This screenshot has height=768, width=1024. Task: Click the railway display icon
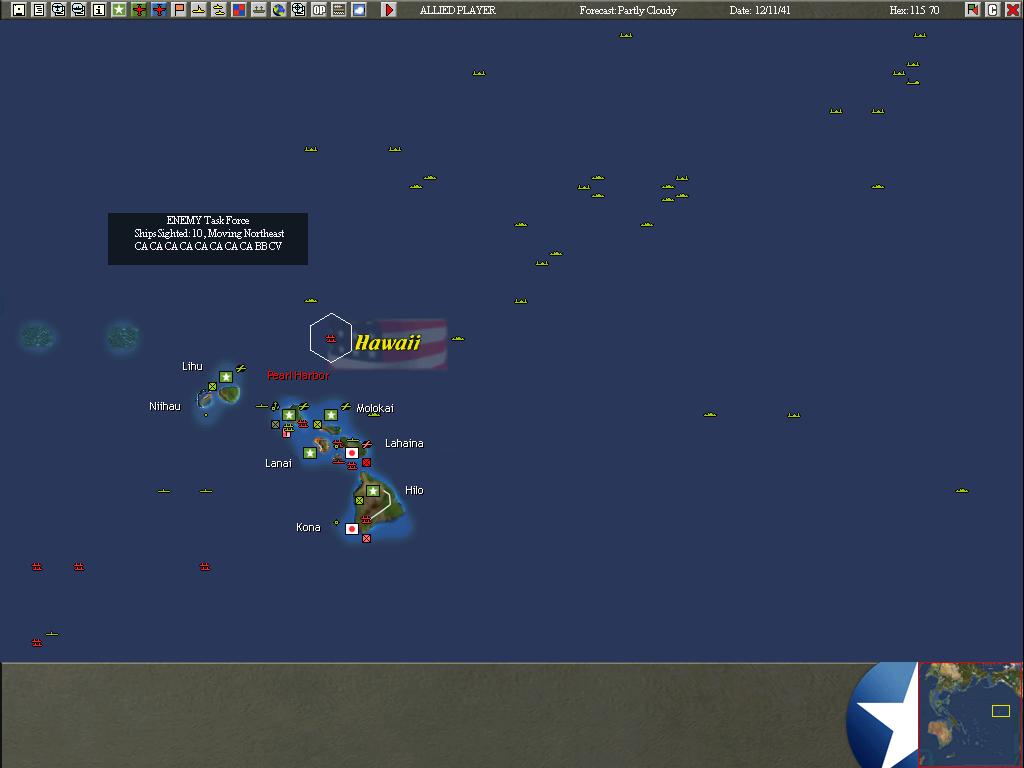coord(338,9)
